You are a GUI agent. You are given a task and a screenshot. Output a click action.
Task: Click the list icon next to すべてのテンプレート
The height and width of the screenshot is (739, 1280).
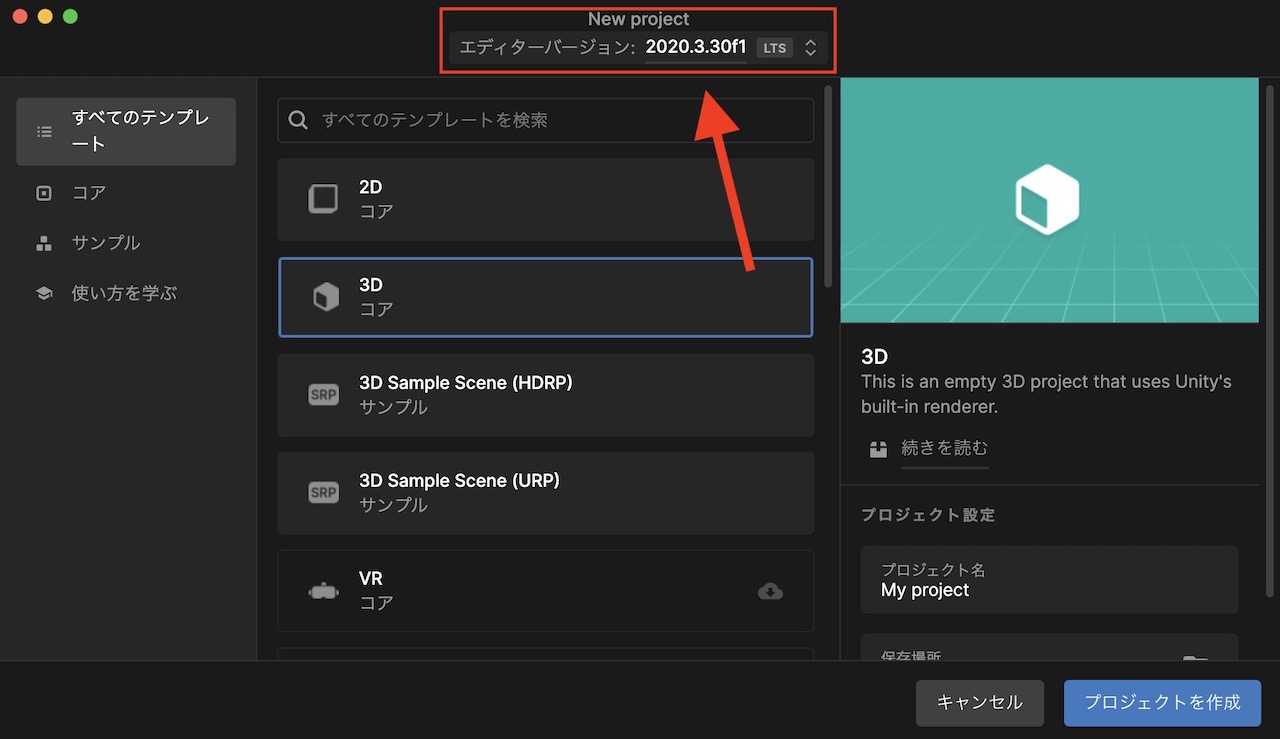pos(43,131)
